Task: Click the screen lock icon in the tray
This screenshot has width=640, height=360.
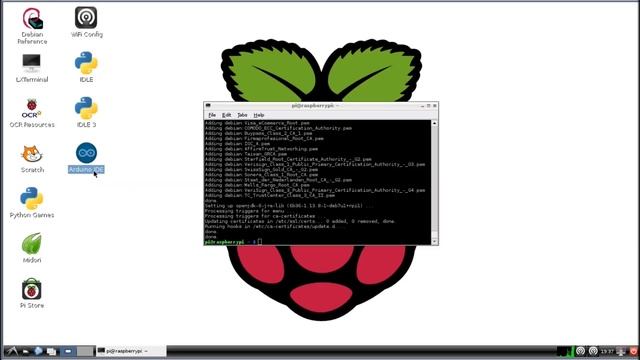Action: [x=621, y=351]
